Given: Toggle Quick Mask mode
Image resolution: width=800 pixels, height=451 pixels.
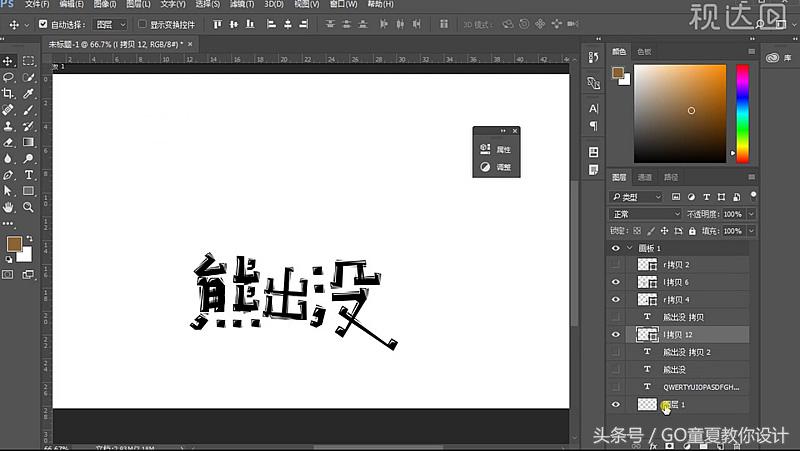Looking at the screenshot, I should pos(8,274).
